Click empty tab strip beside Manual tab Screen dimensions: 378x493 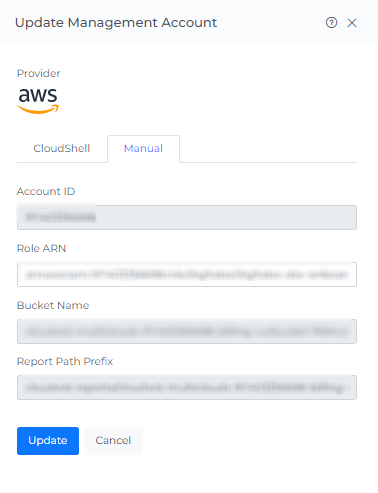[x=268, y=149]
